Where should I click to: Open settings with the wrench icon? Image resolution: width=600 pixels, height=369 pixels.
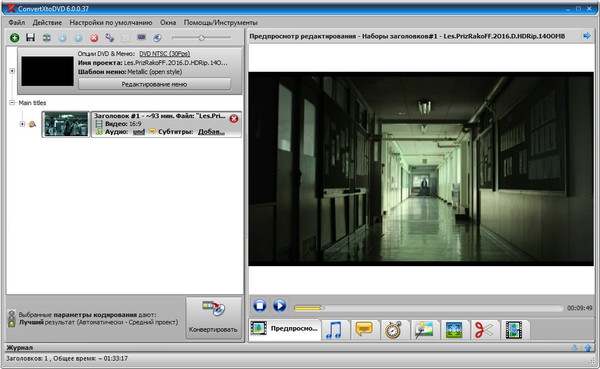110,38
